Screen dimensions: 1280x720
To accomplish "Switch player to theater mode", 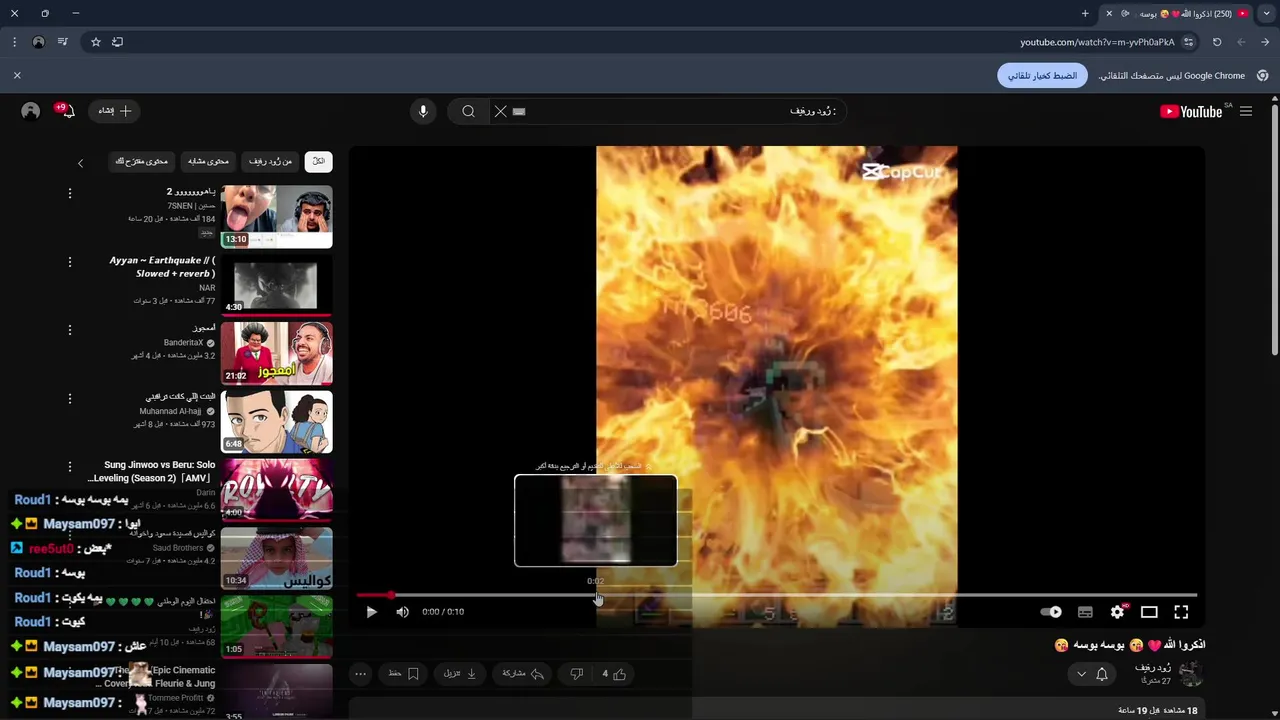I will click(x=1149, y=612).
